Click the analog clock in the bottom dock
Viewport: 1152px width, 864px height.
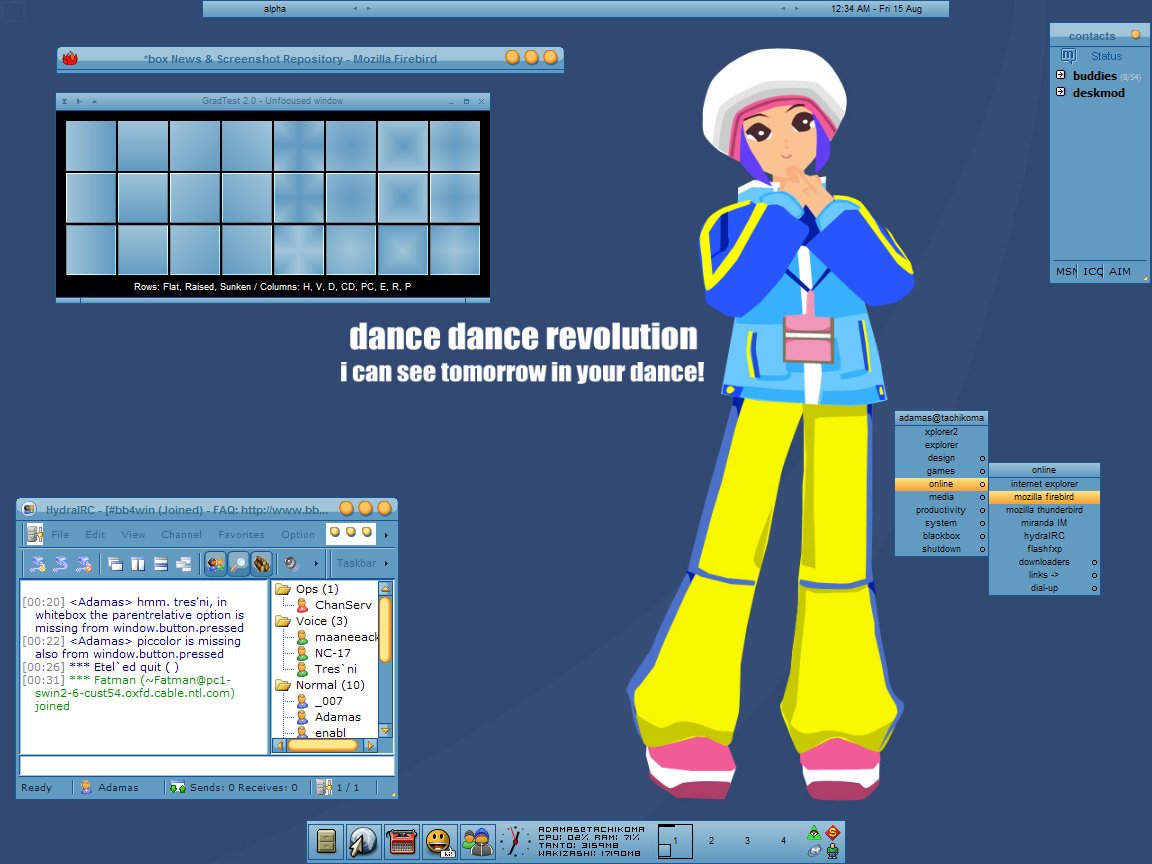[x=514, y=841]
